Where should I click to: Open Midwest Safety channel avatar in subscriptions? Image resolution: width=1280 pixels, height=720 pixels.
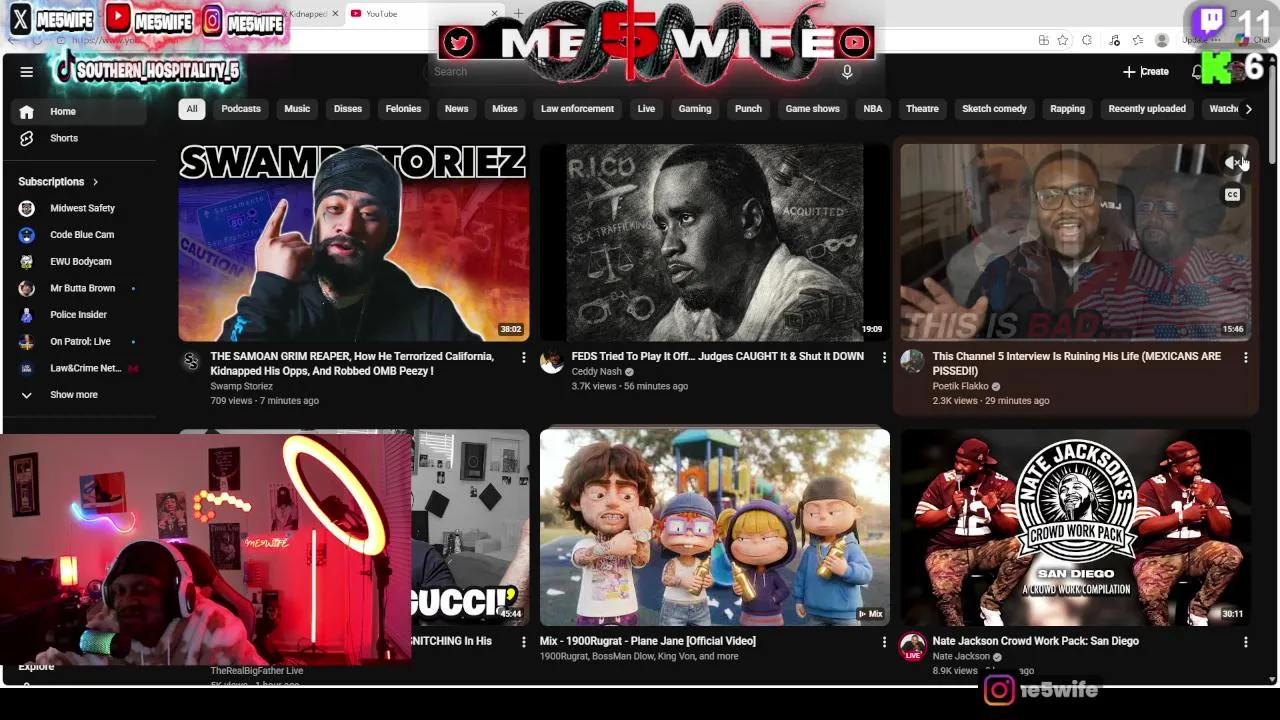click(27, 208)
